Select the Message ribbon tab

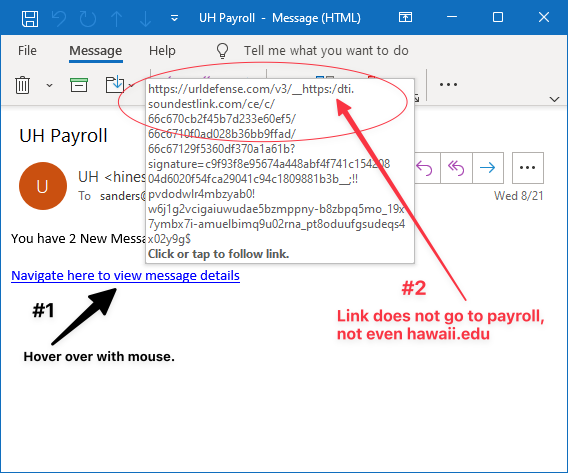[96, 51]
